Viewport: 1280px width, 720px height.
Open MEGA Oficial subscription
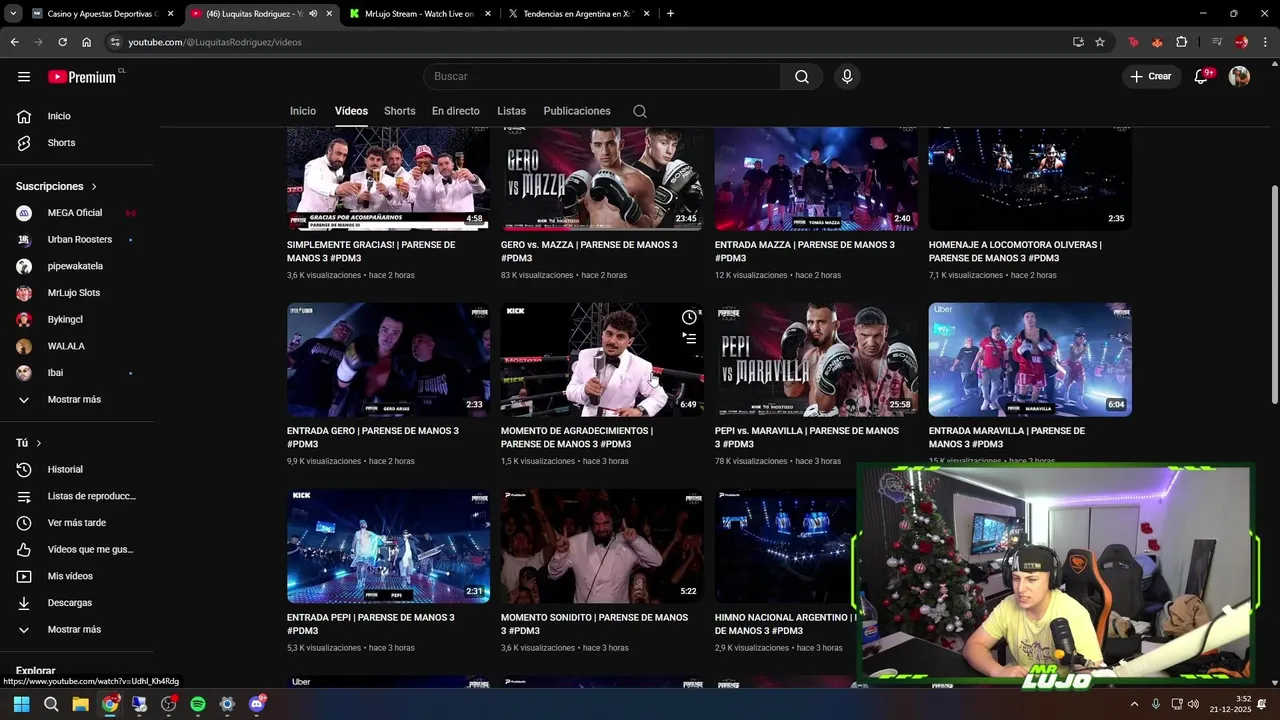76,213
